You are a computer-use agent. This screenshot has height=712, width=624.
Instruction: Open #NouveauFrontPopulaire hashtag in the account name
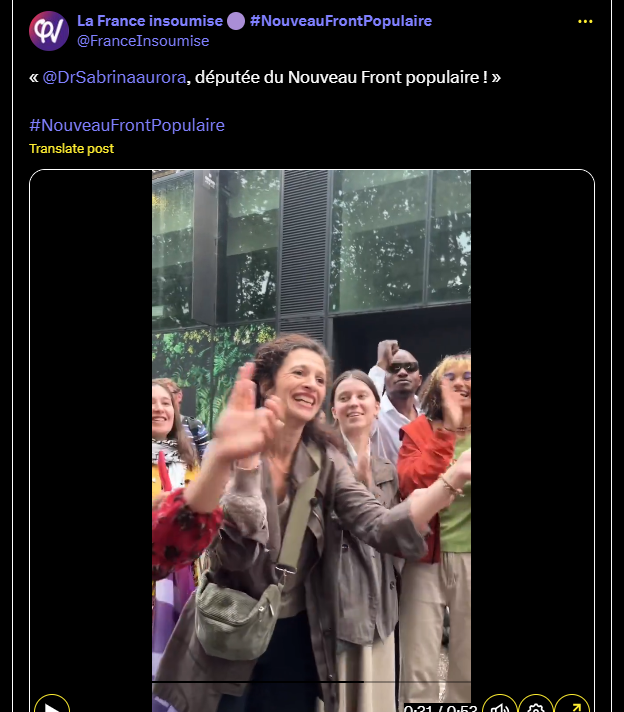click(341, 21)
